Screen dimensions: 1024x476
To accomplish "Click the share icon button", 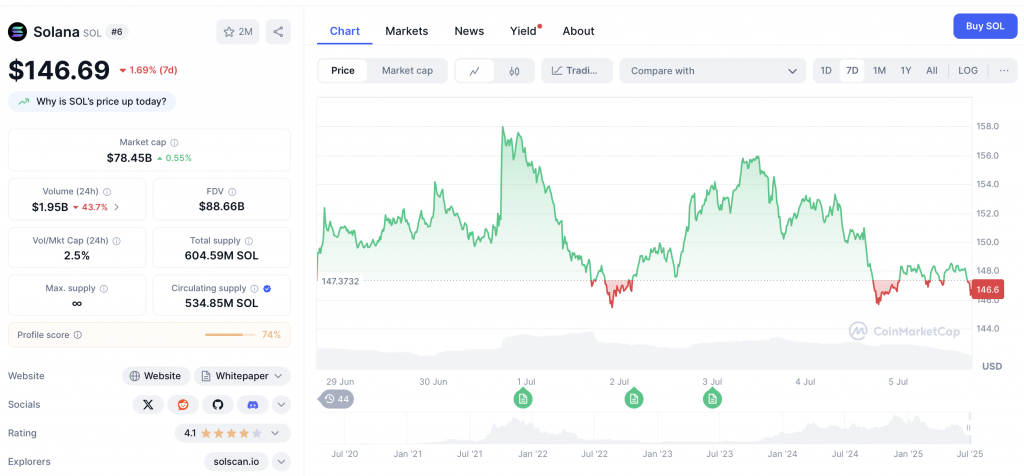I will pos(278,31).
